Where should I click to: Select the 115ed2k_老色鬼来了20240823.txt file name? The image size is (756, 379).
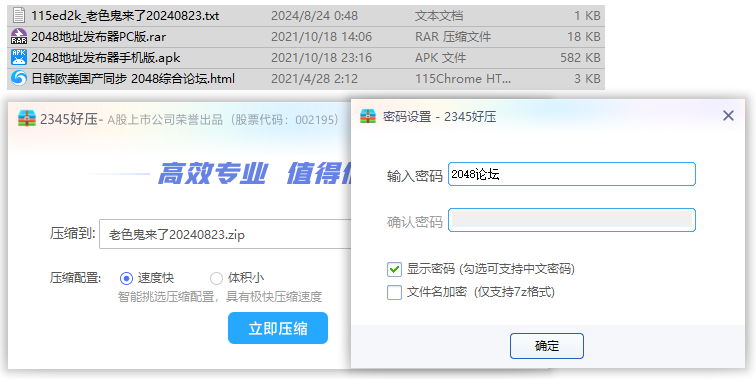point(125,16)
